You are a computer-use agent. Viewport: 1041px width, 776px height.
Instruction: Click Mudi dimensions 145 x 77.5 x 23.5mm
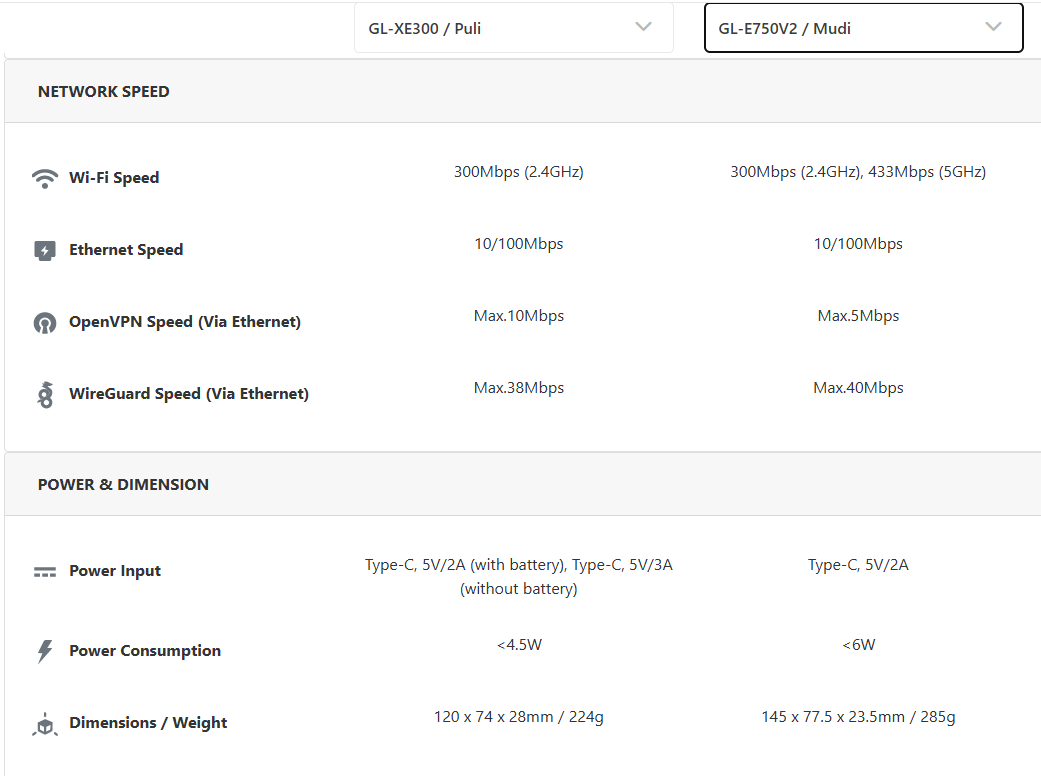pos(833,717)
